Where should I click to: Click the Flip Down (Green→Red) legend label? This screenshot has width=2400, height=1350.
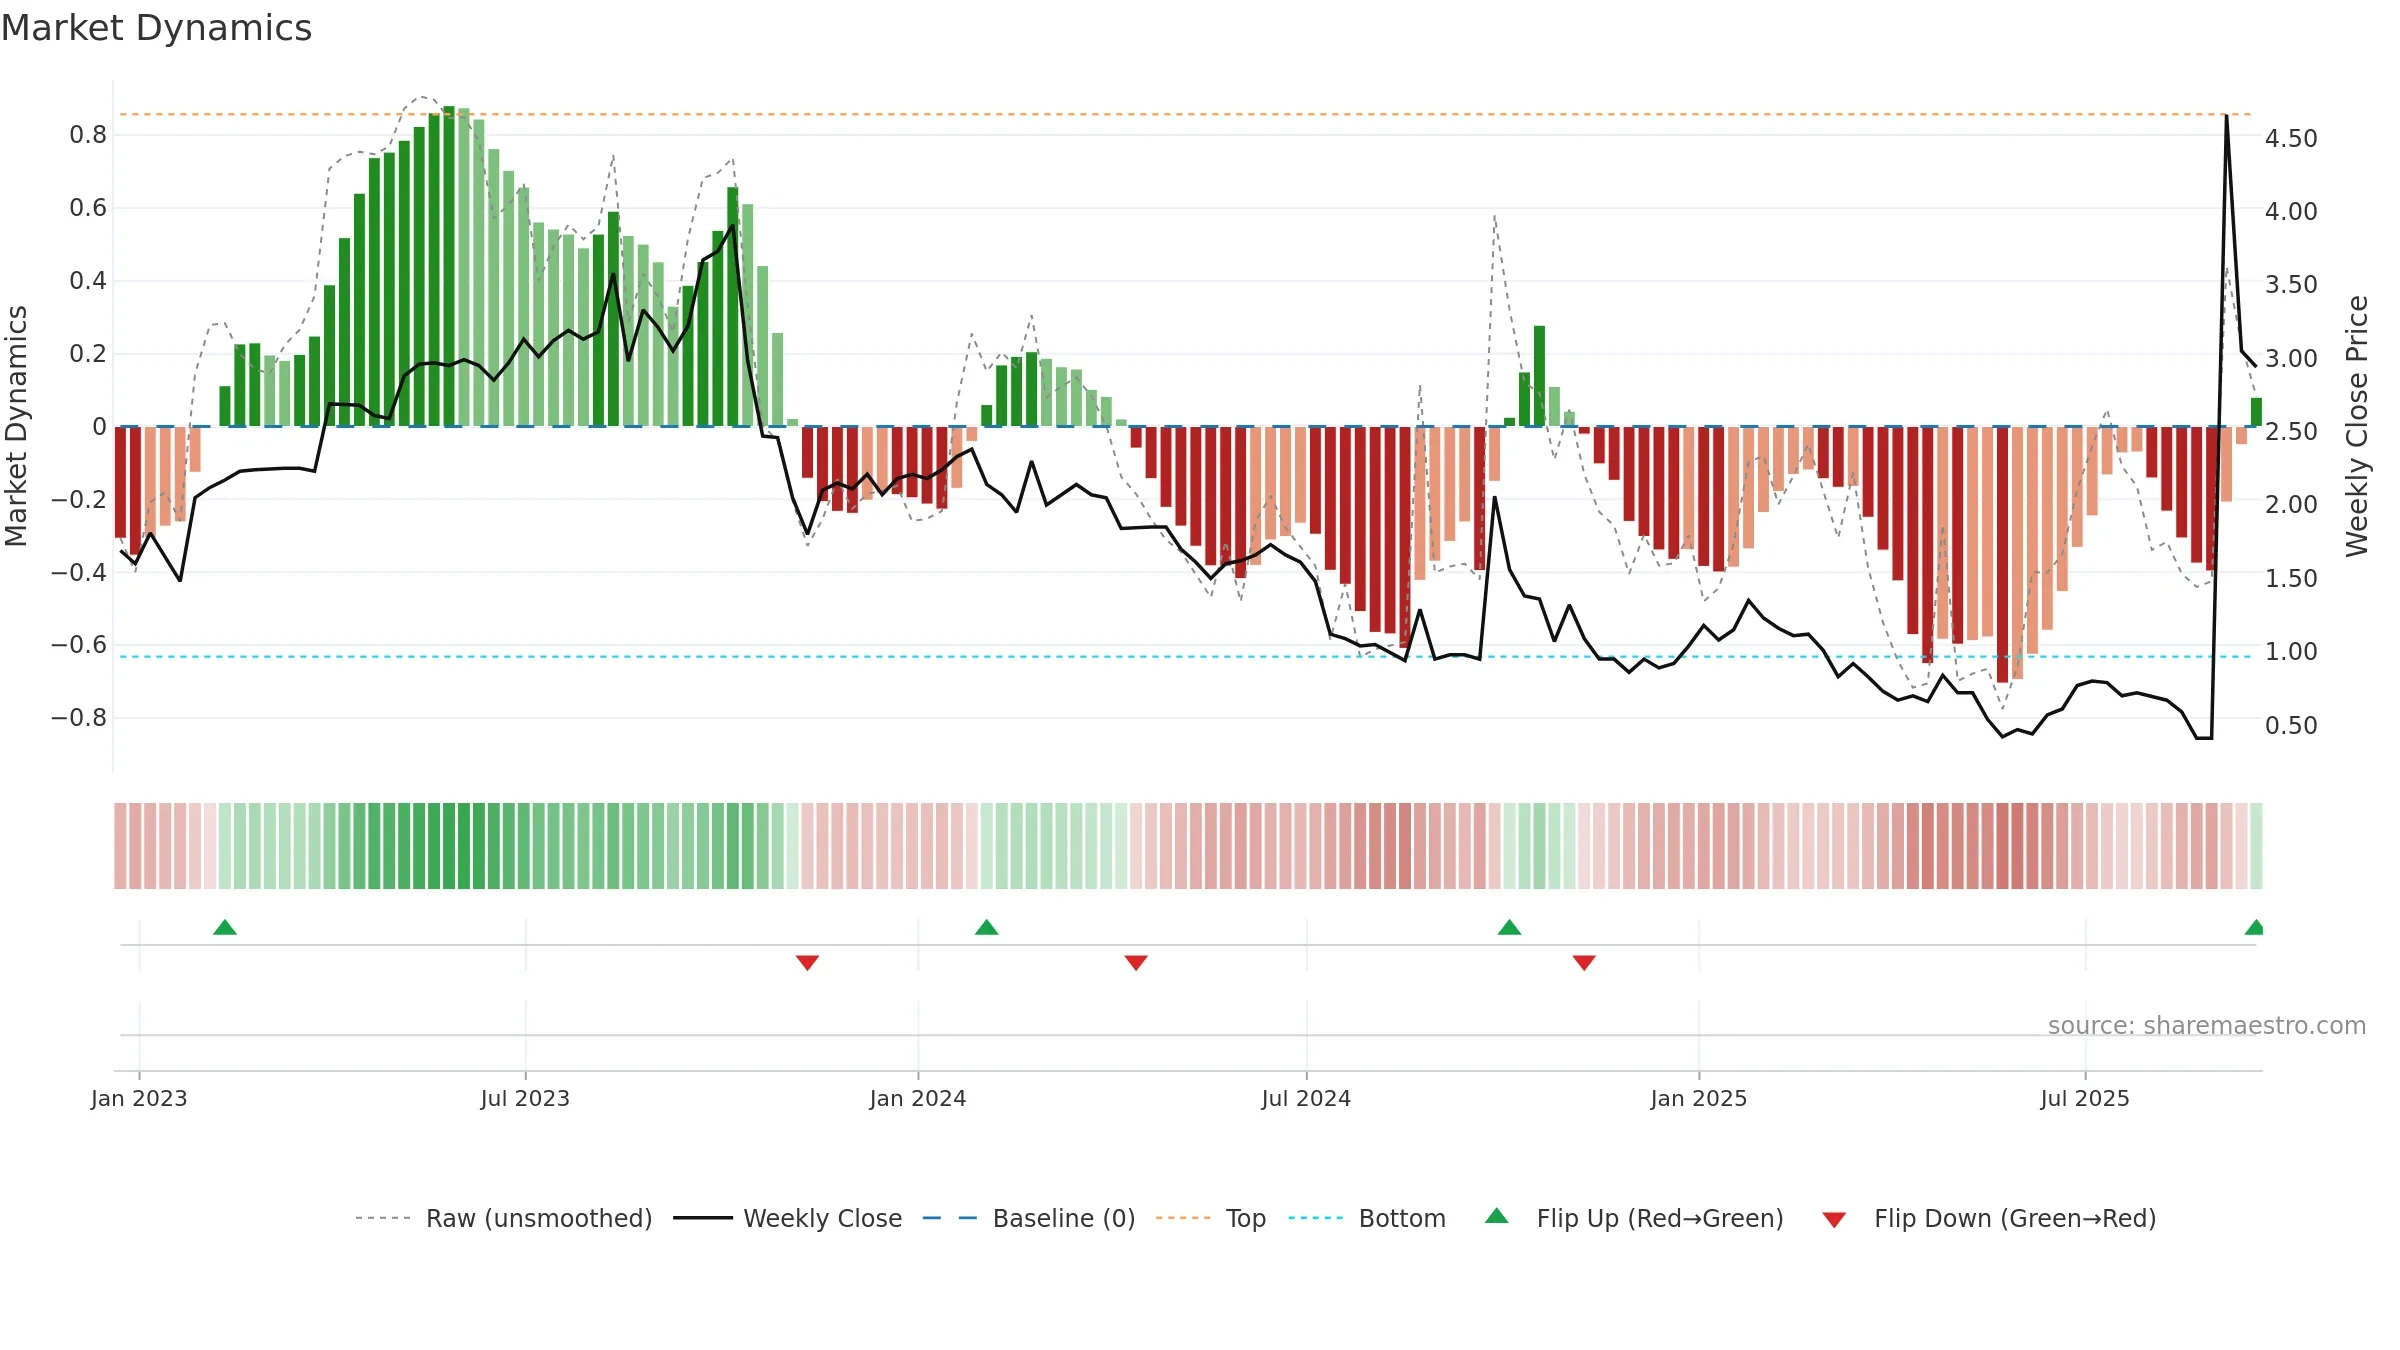(2015, 1218)
